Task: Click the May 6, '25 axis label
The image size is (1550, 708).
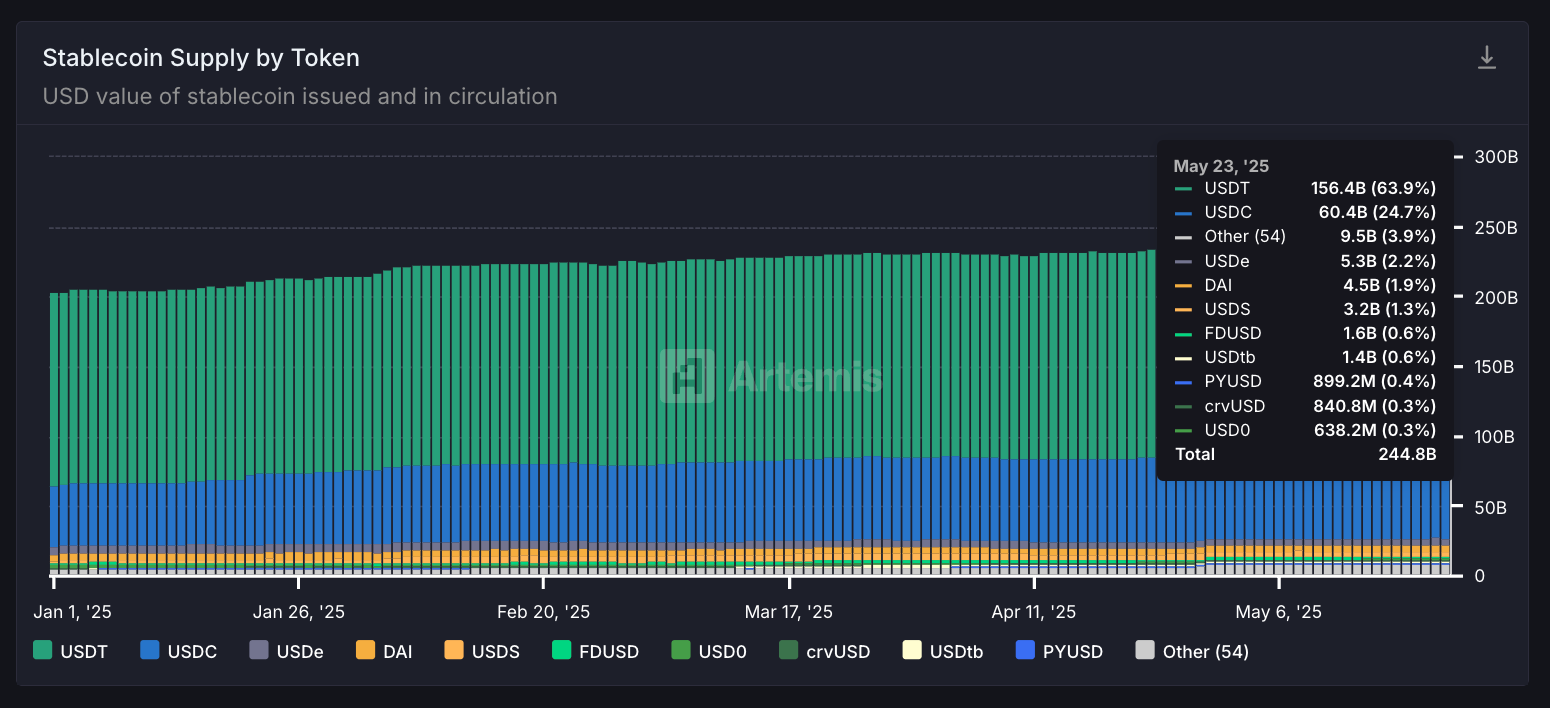Action: tap(1279, 612)
